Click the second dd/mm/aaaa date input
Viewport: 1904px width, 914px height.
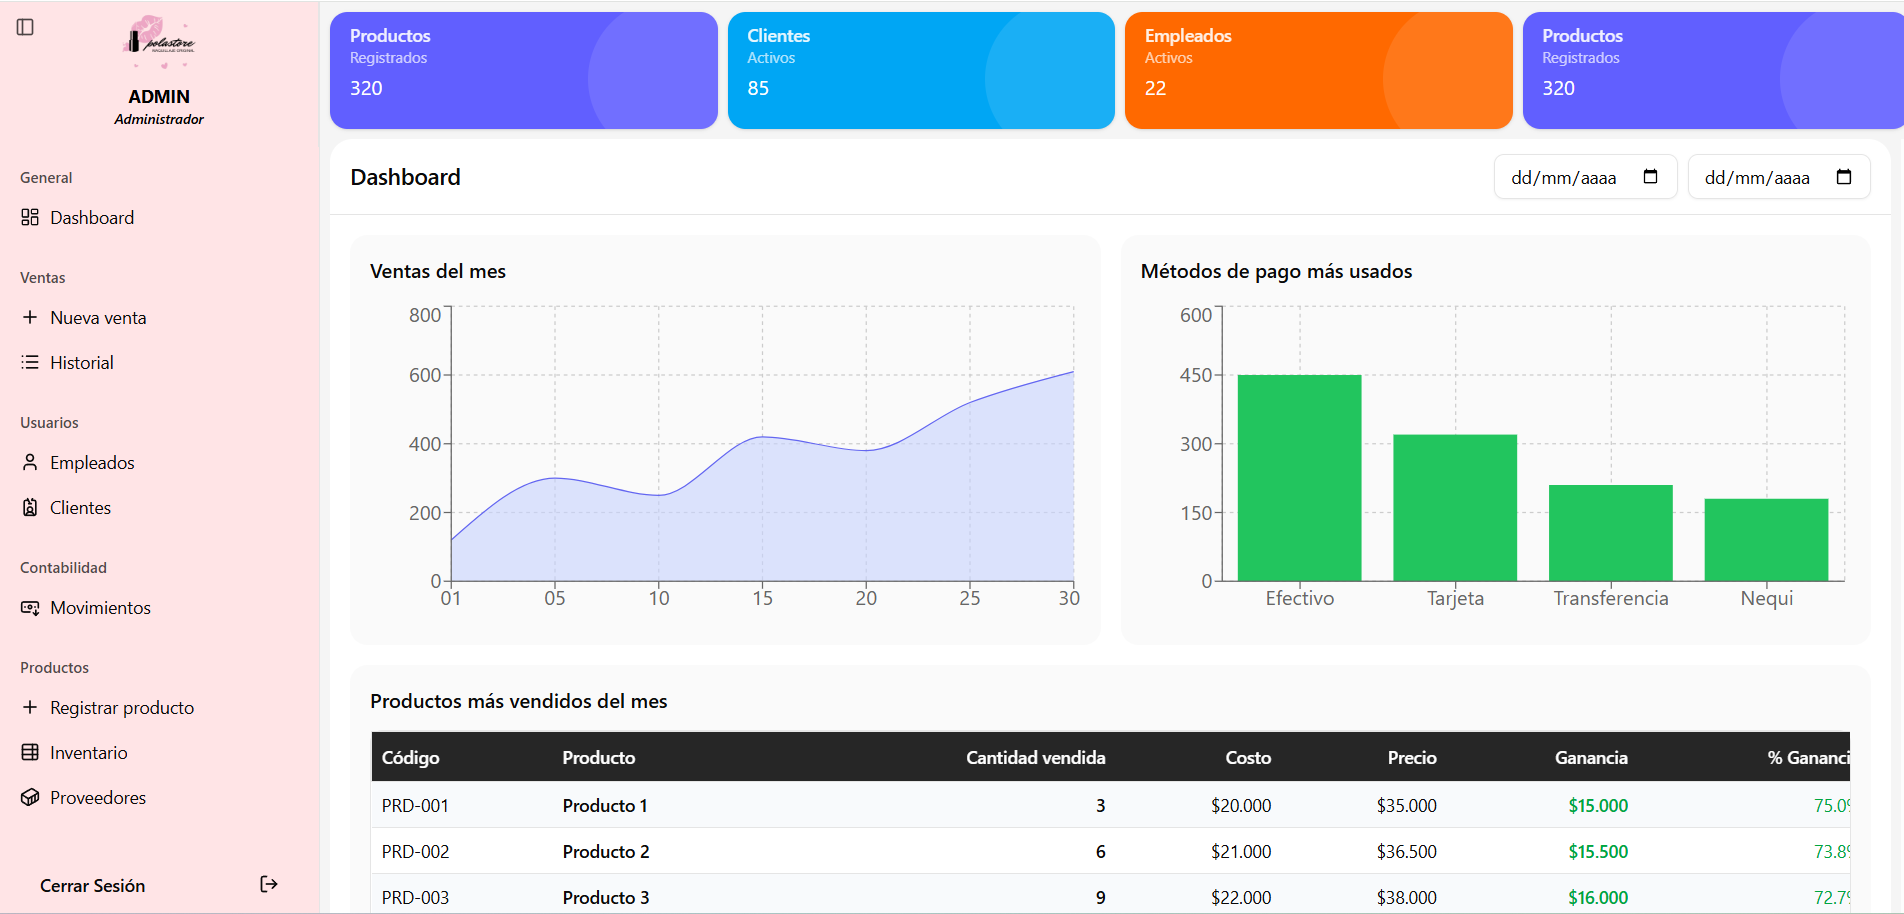pyautogui.click(x=1779, y=177)
